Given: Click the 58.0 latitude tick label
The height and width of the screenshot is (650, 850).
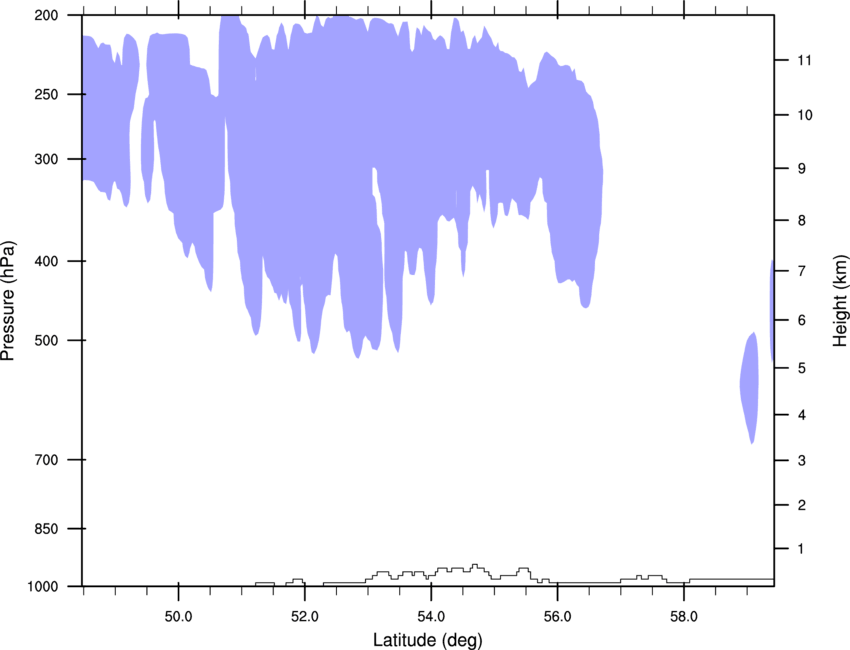Looking at the screenshot, I should pyautogui.click(x=684, y=617).
